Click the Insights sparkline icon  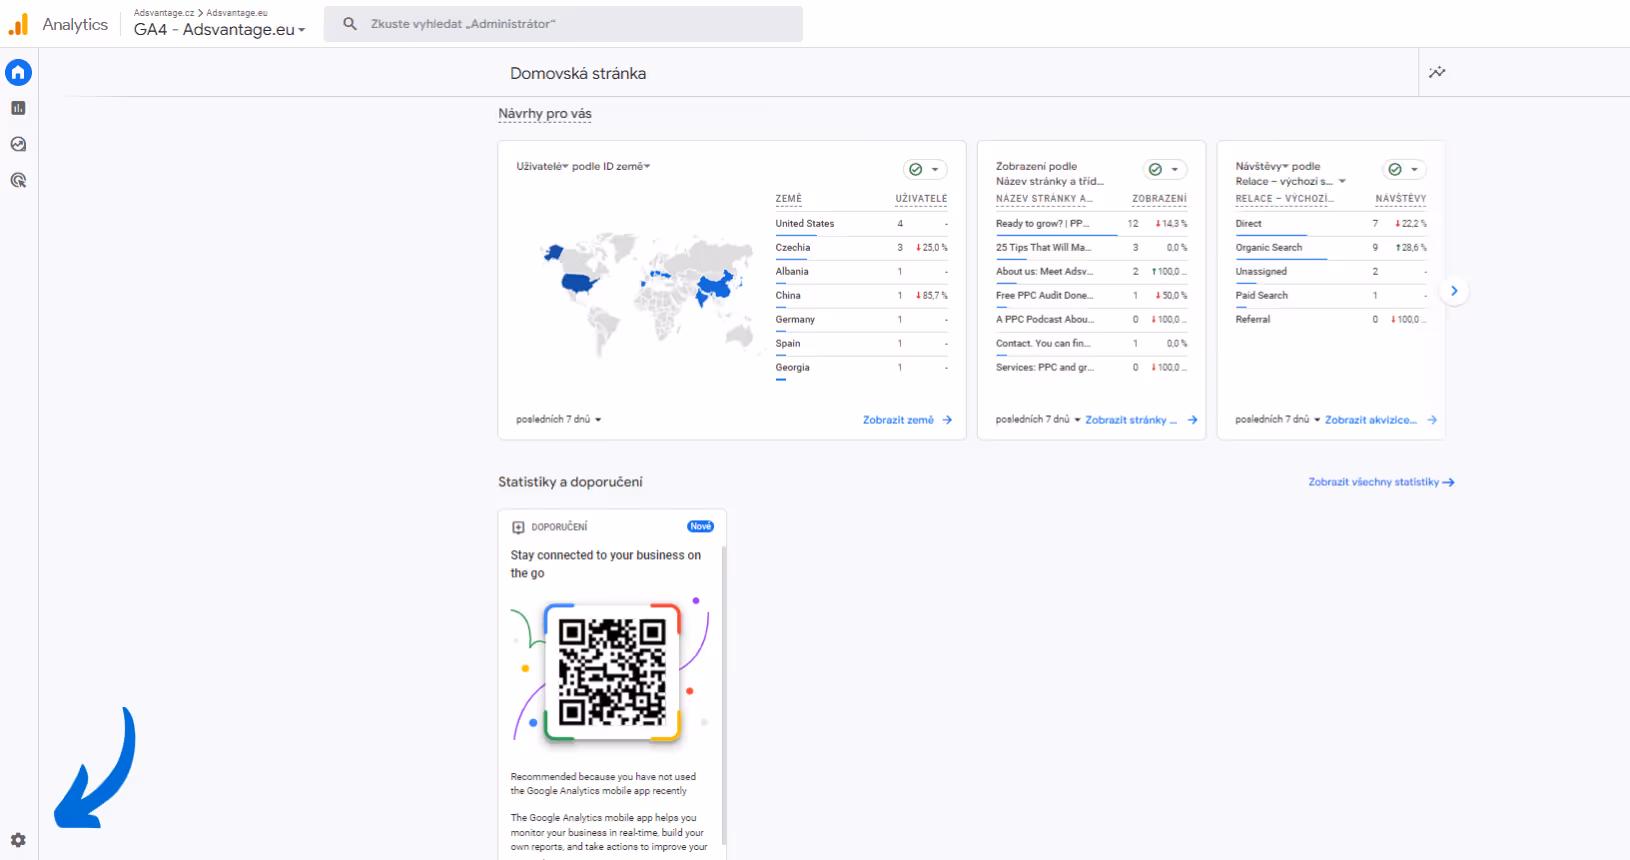pos(1437,72)
